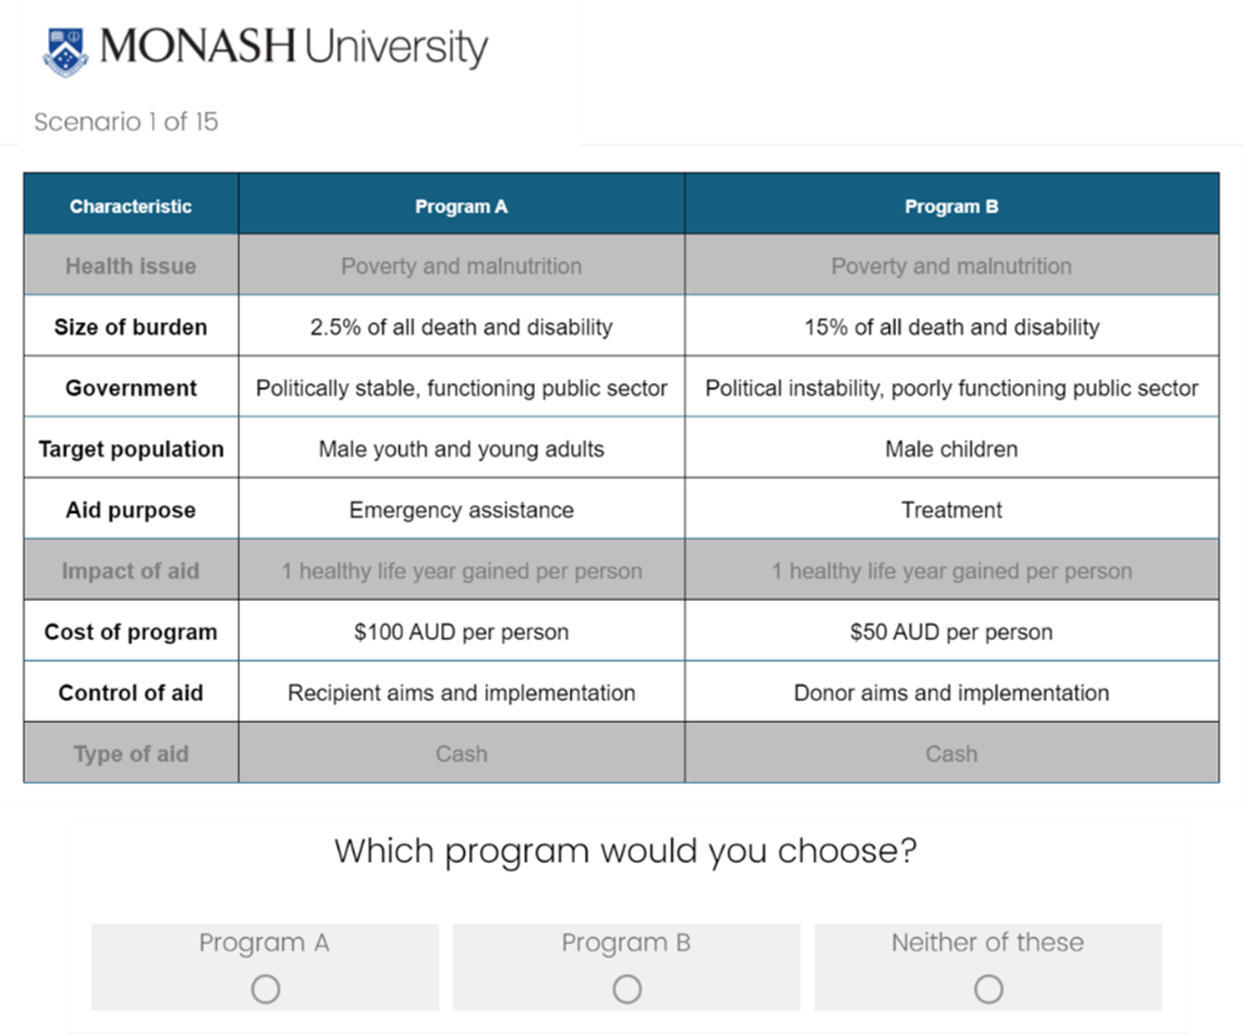Screen dimensions: 1243x1034
Task: Select the Program A radio button
Action: [x=265, y=989]
